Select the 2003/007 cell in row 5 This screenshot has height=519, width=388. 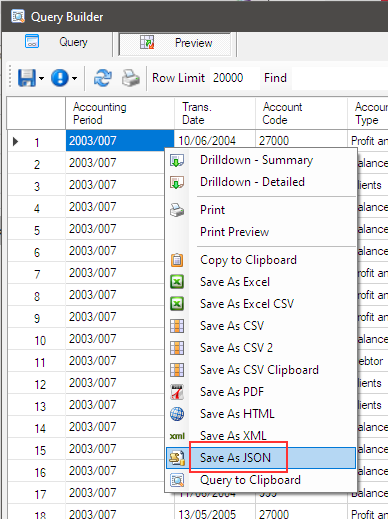[x=115, y=229]
